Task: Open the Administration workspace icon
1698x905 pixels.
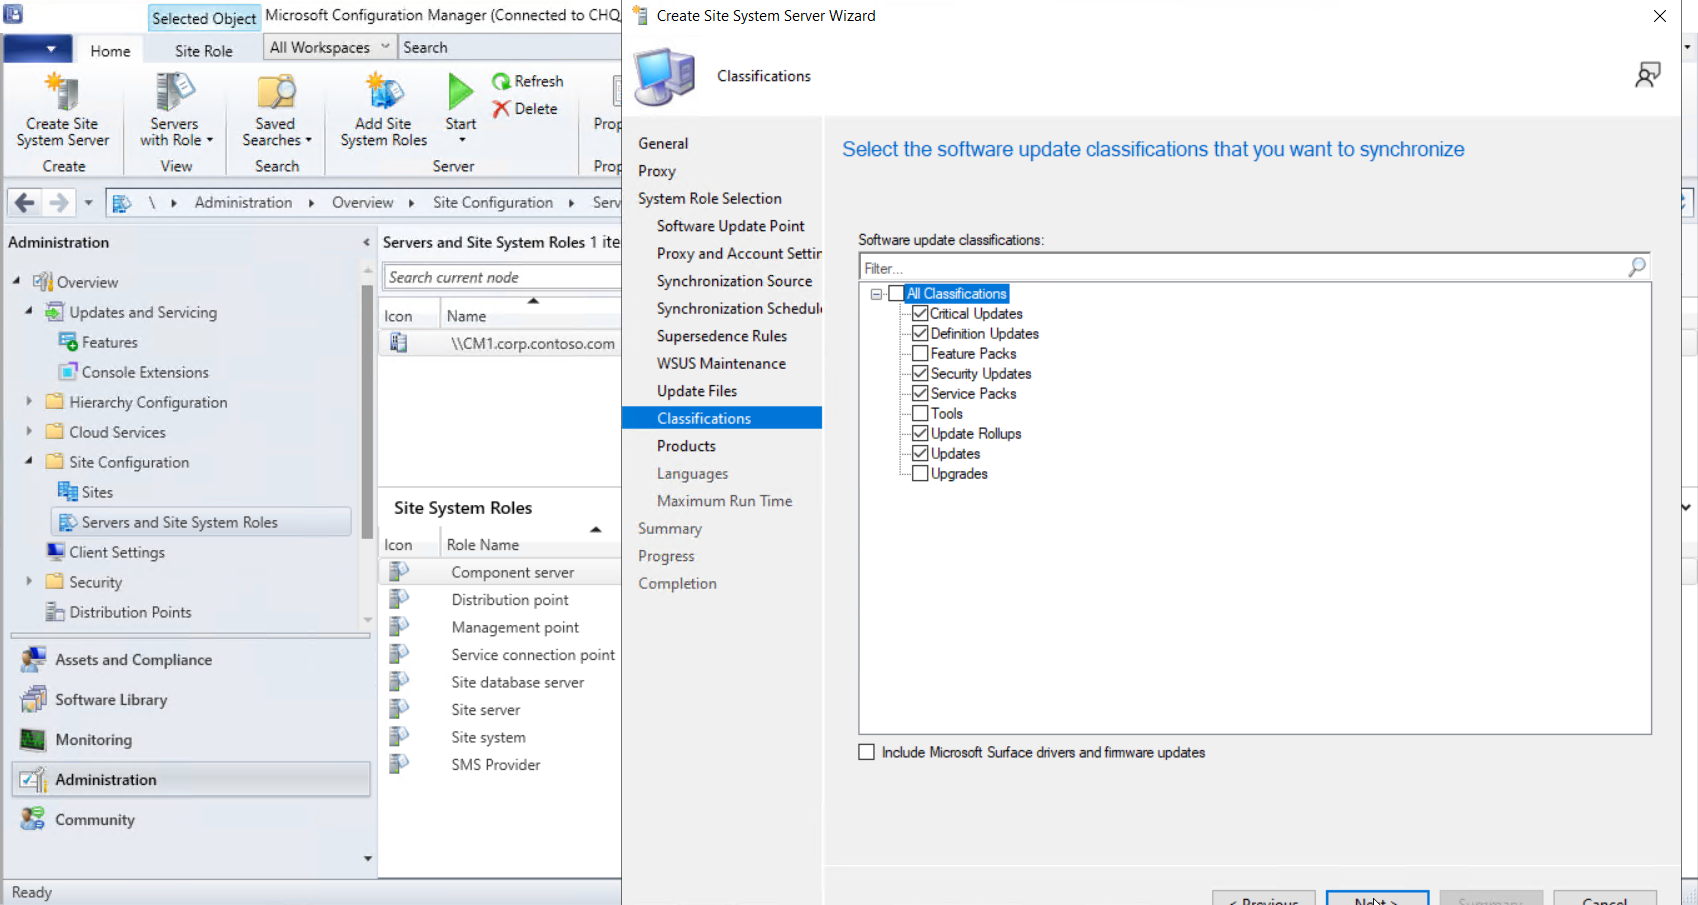Action: [34, 779]
